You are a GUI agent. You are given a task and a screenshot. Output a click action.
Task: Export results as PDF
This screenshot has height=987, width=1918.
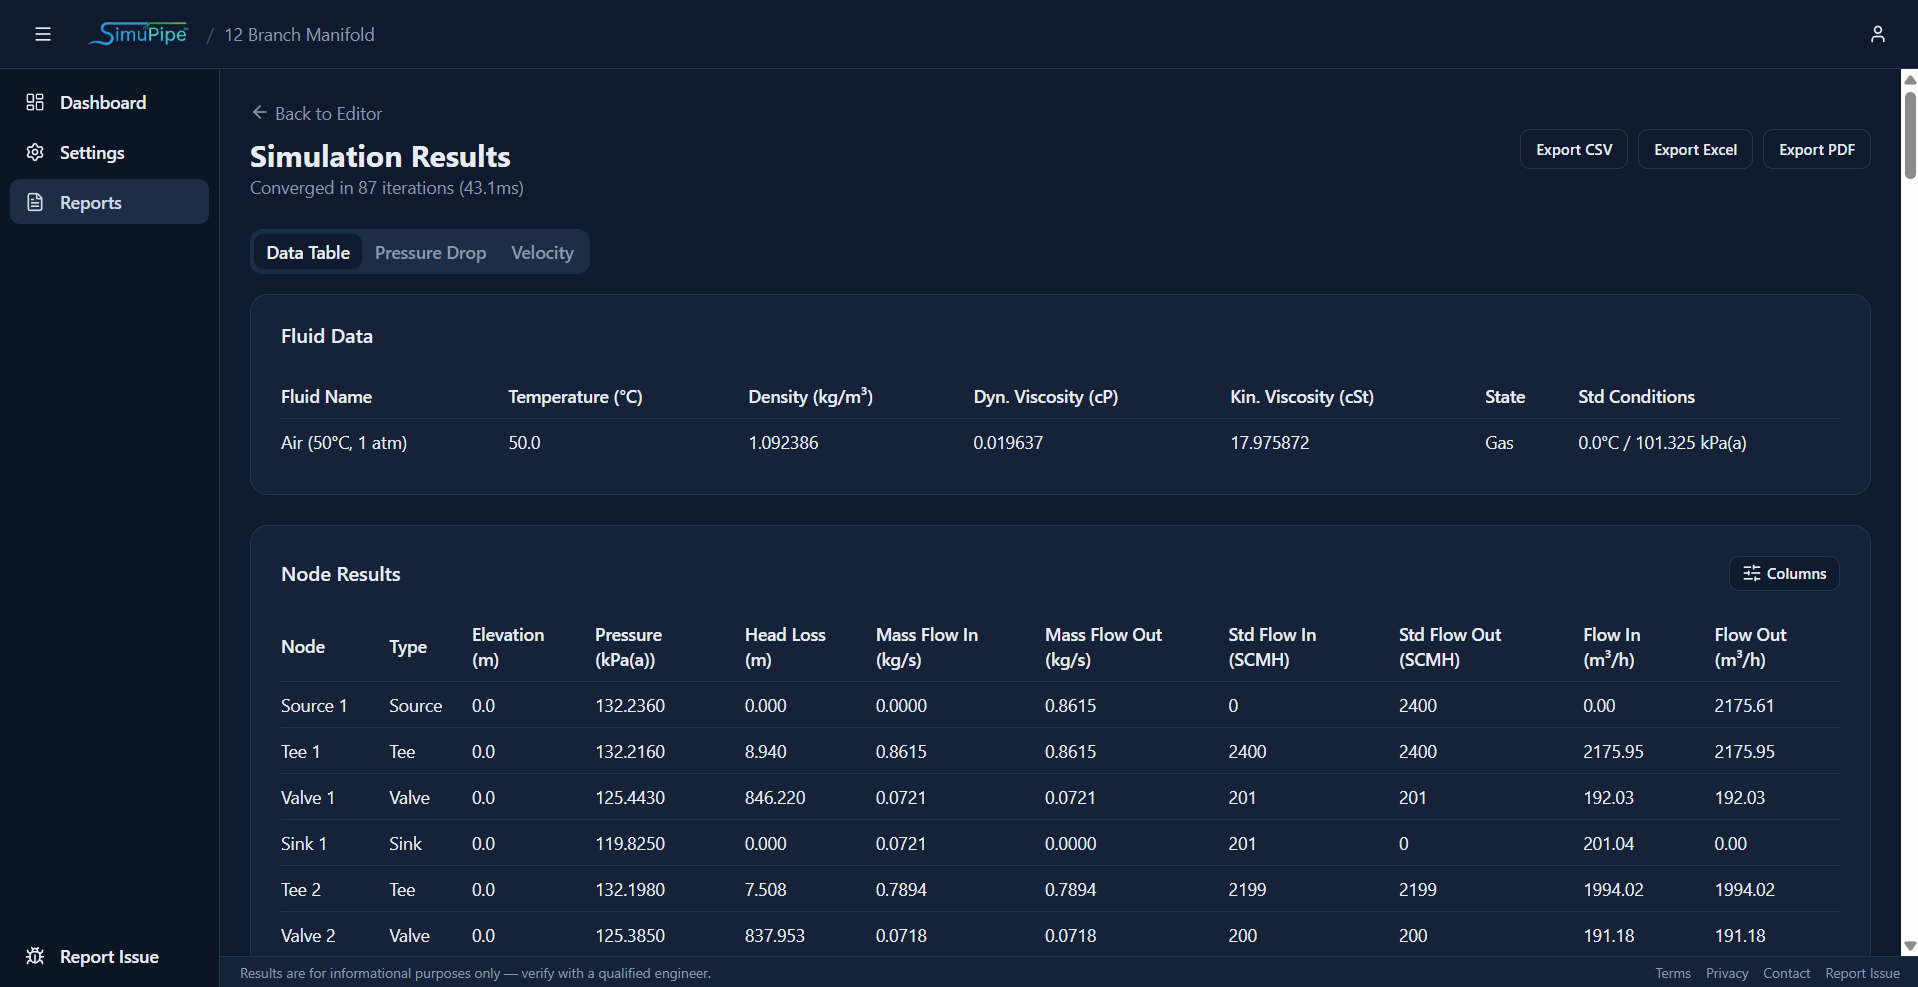(x=1816, y=149)
